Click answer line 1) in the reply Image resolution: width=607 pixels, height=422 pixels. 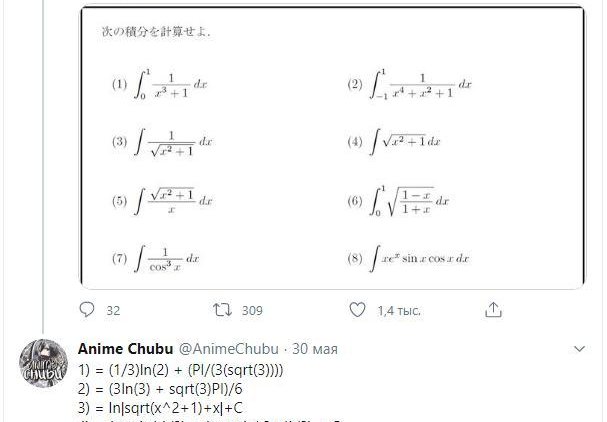pyautogui.click(x=181, y=370)
